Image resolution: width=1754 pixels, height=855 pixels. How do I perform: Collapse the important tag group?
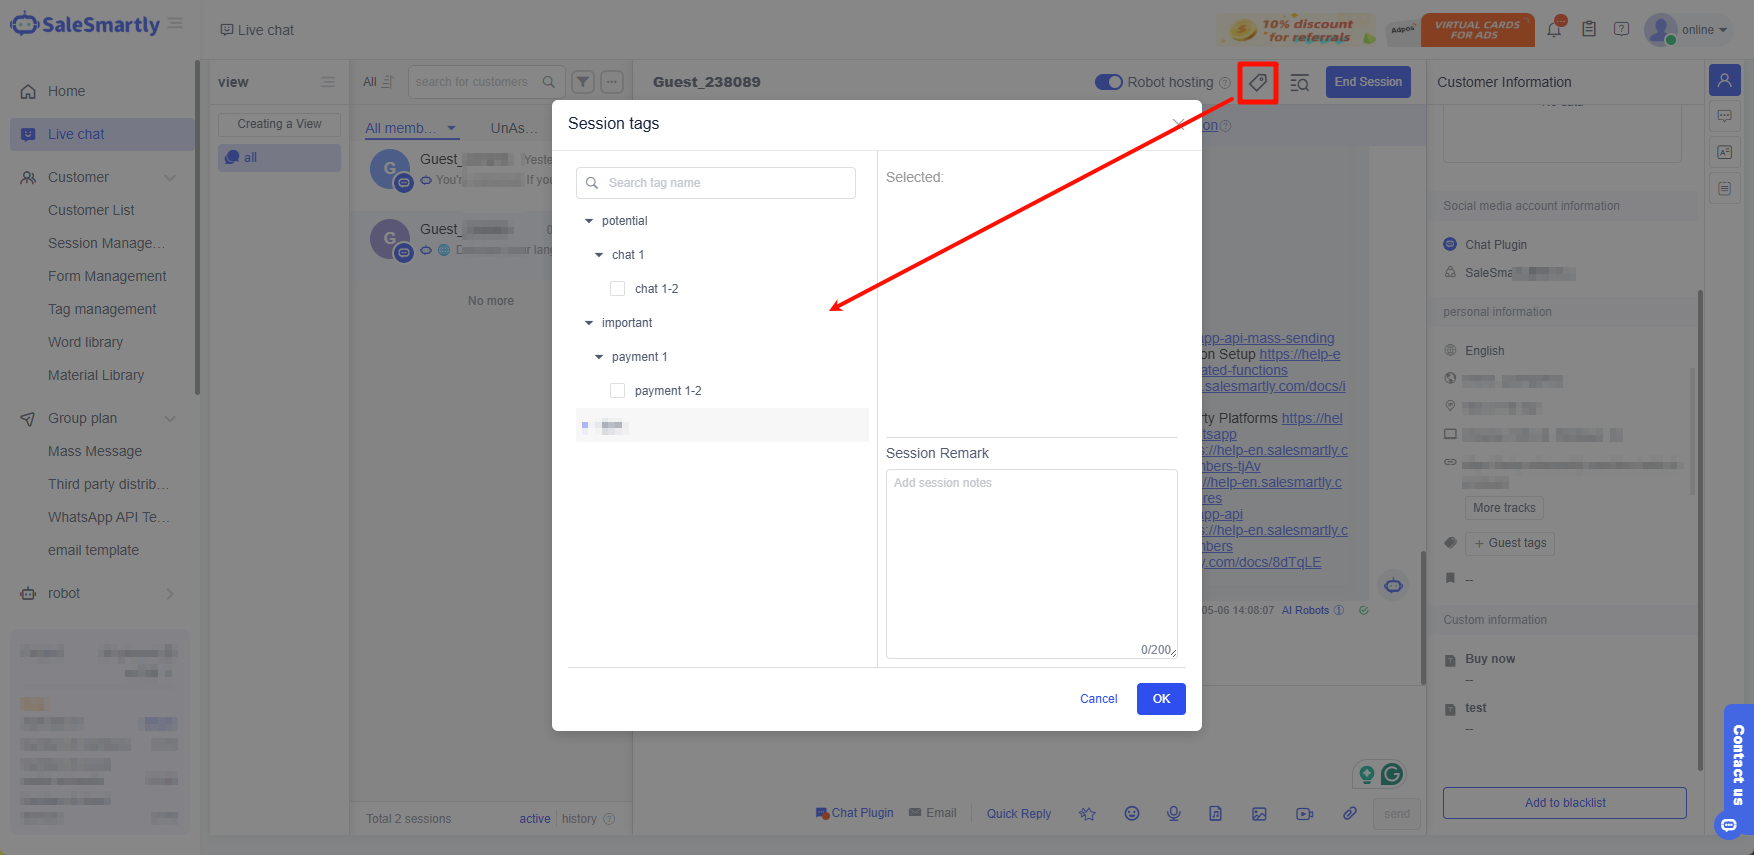[589, 323]
